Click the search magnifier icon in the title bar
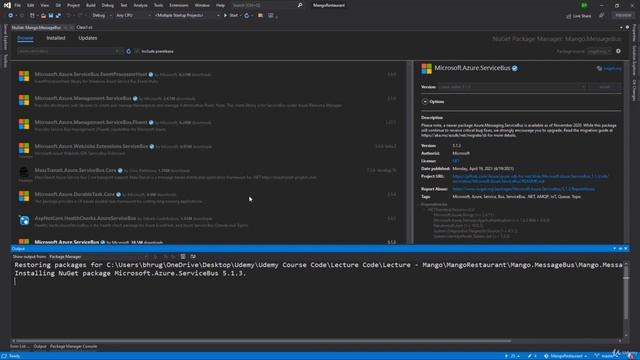 [x=300, y=5]
